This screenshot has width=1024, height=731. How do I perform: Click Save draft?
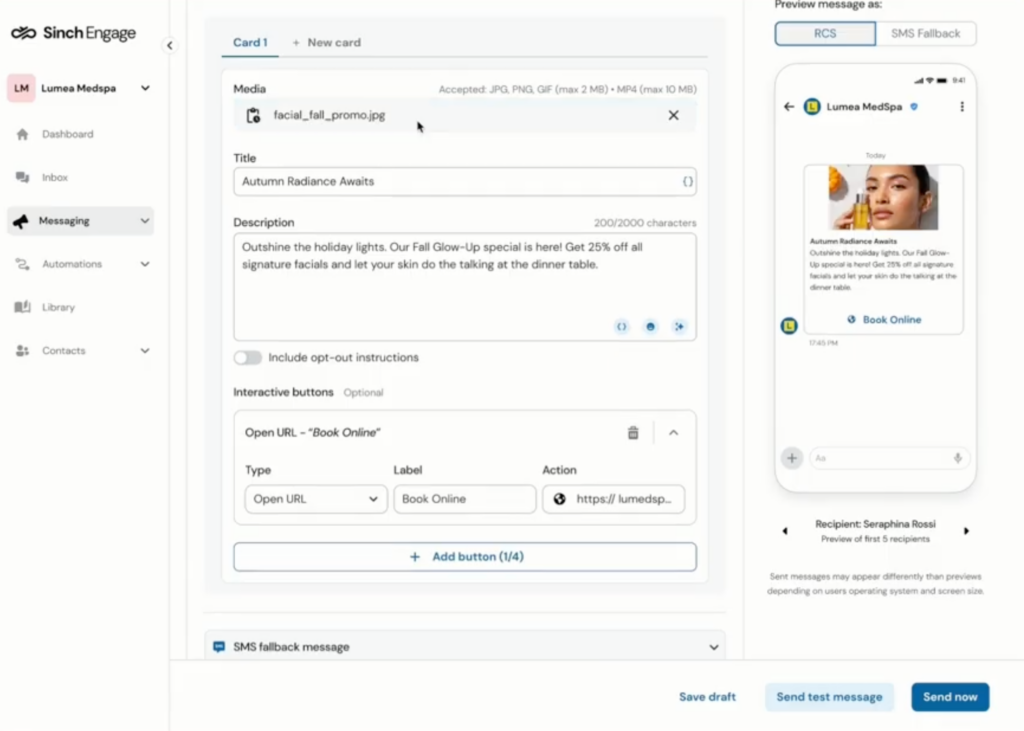(707, 697)
